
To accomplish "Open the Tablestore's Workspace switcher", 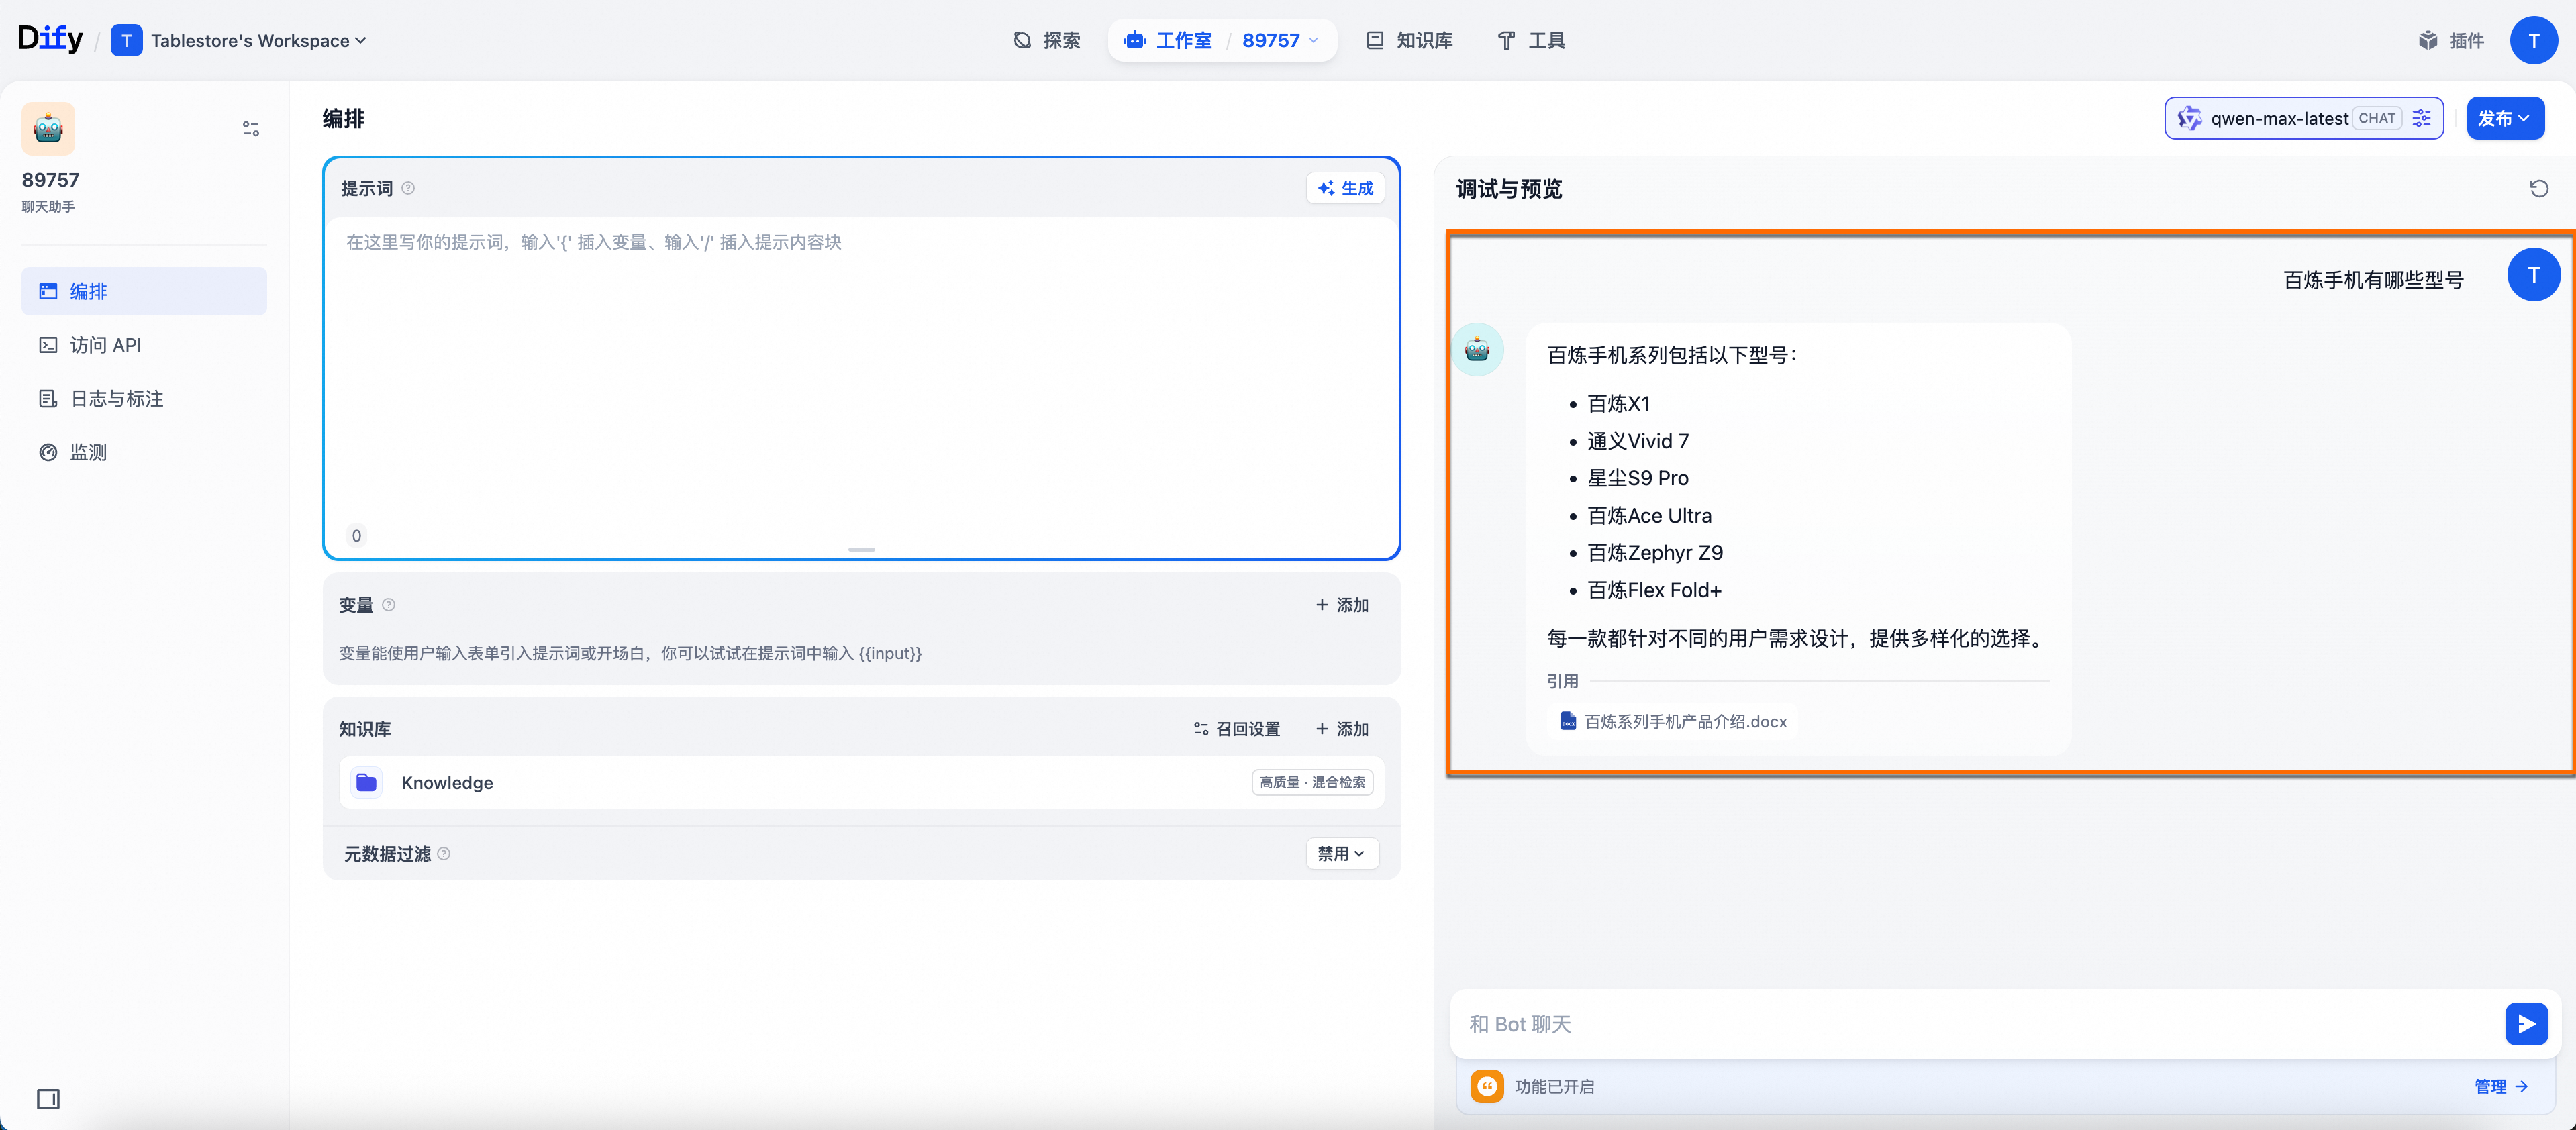I will point(239,41).
